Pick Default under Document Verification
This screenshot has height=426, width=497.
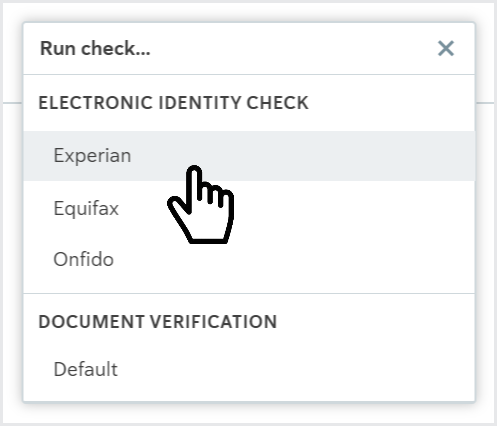[x=249, y=369]
